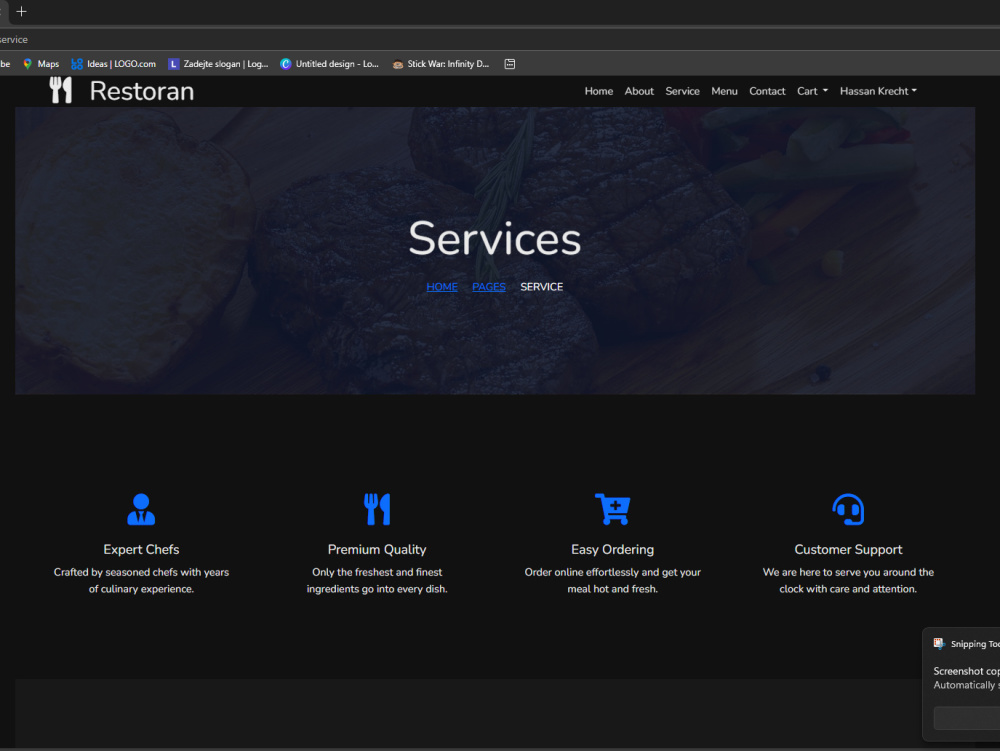Click the Customer Support headset icon
This screenshot has height=751, width=1000.
click(848, 509)
